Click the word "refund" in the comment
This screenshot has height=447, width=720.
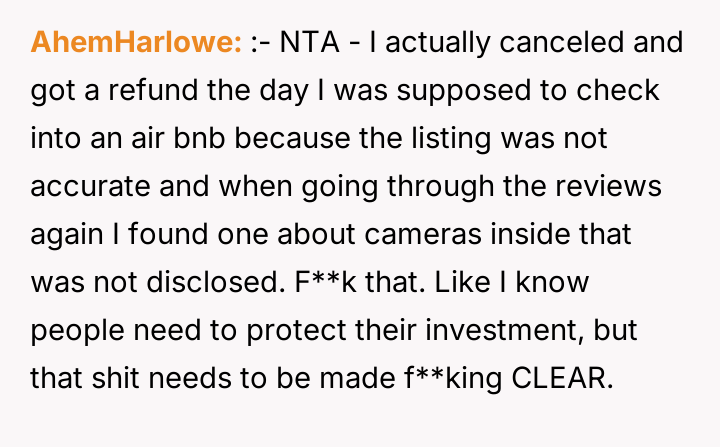(151, 90)
